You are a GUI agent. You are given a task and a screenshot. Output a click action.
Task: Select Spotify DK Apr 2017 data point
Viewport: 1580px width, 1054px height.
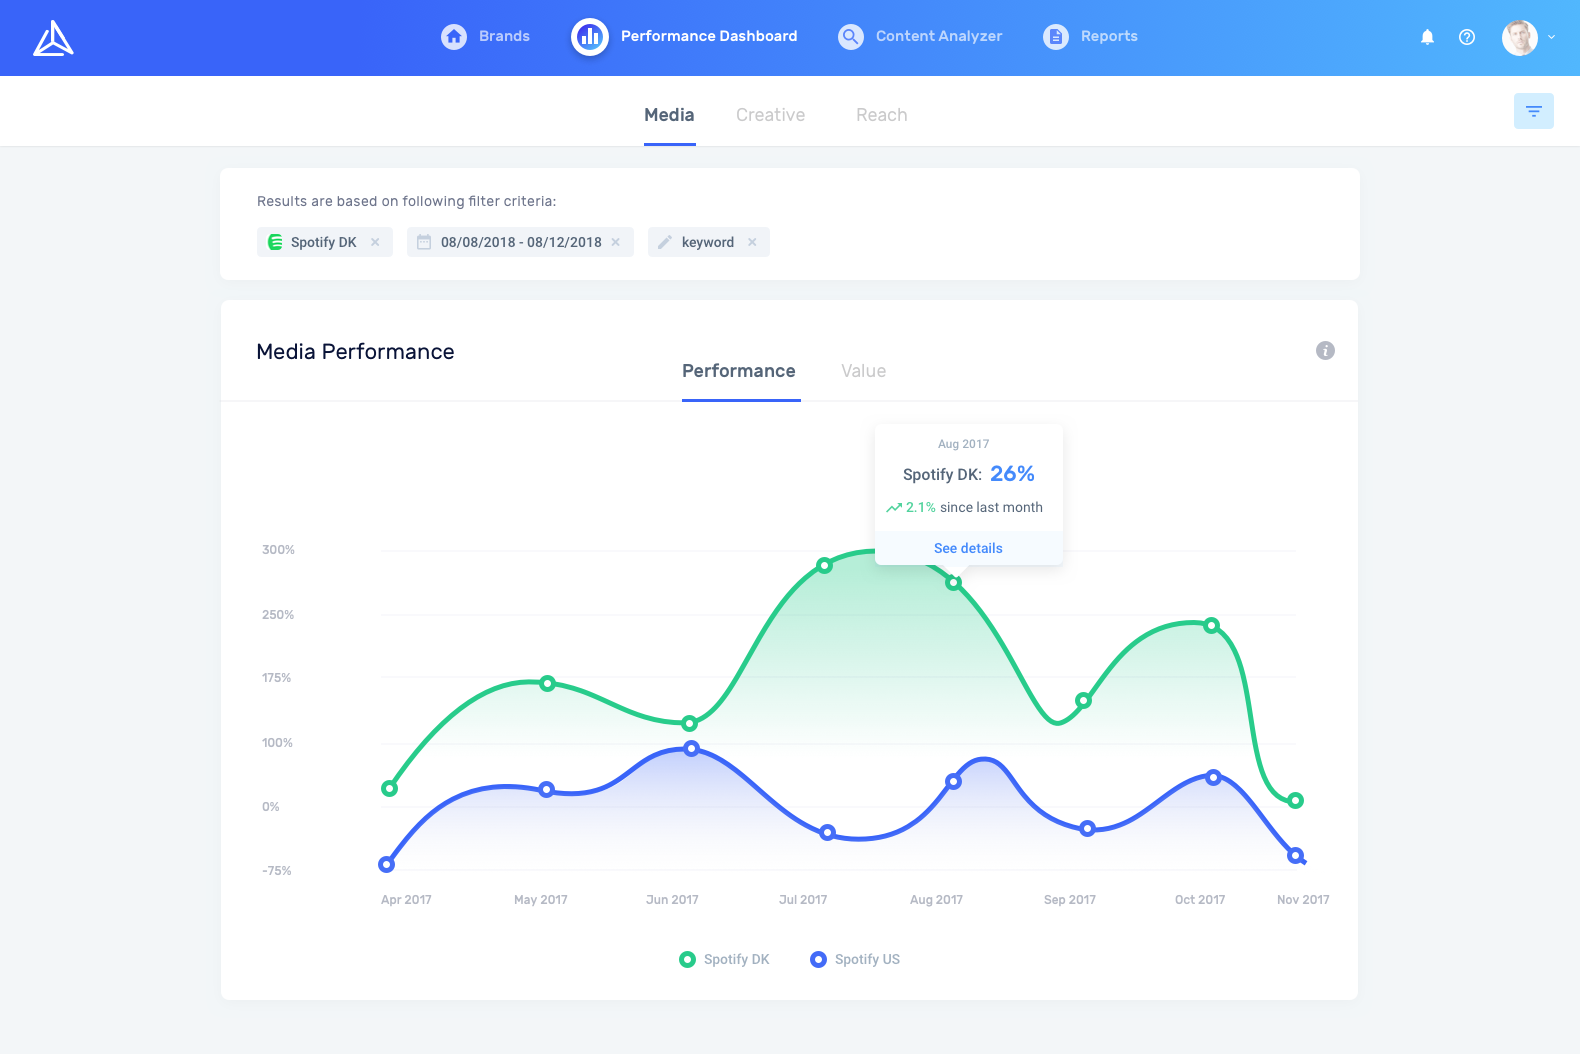(390, 788)
